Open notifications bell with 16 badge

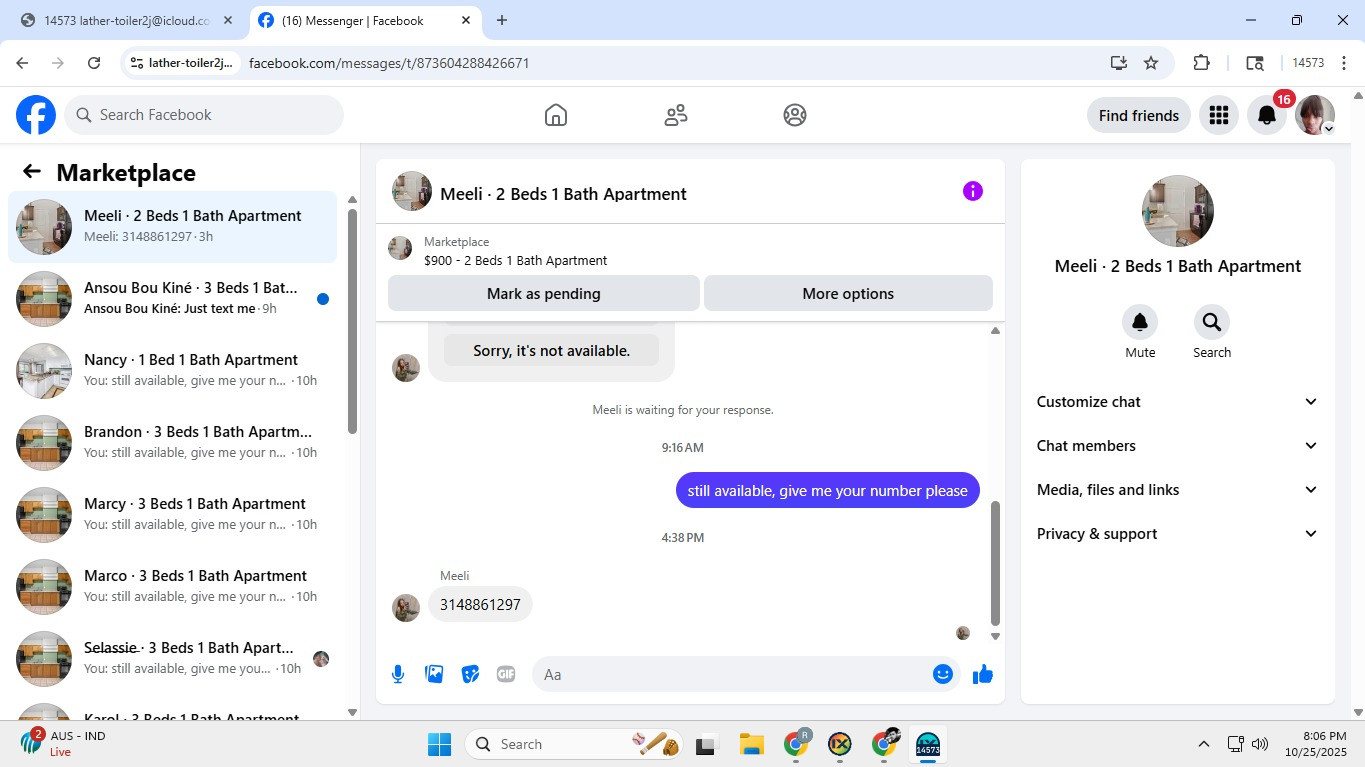coord(1267,115)
